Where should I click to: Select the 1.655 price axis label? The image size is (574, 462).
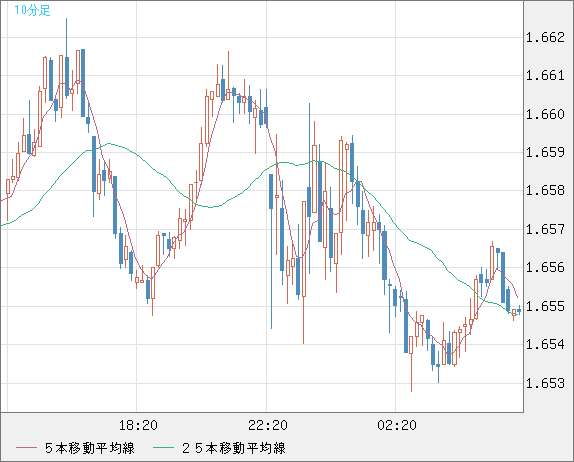[x=545, y=306]
